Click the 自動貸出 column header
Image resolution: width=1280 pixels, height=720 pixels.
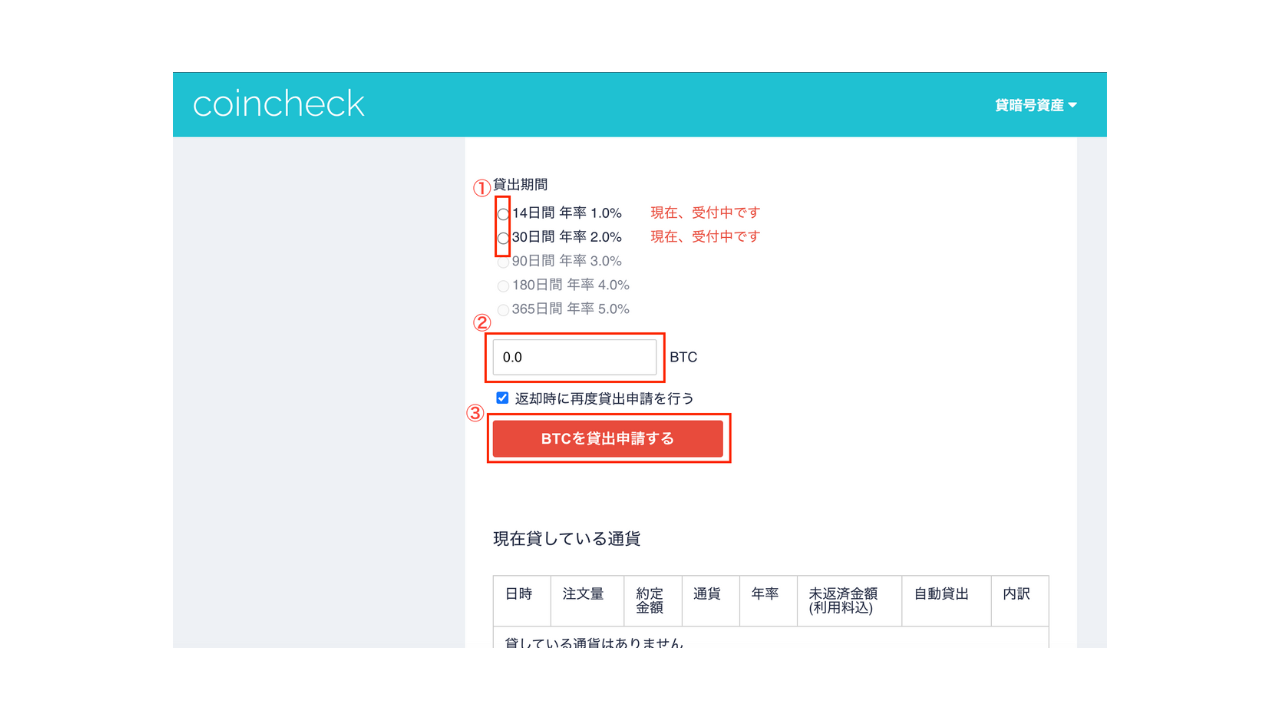click(940, 593)
